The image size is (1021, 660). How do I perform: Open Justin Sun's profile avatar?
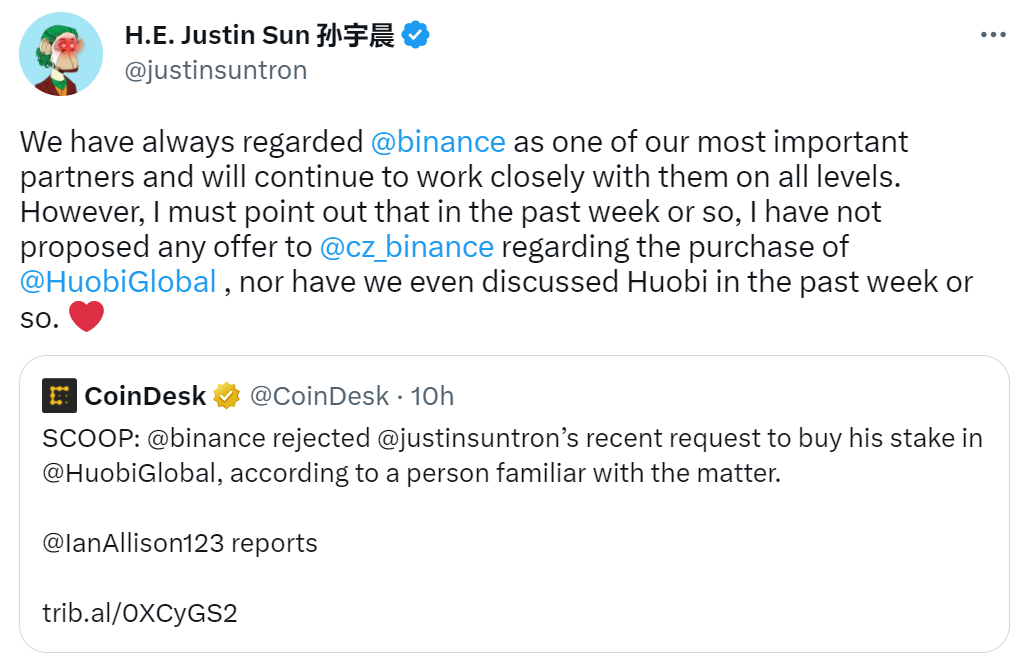(x=61, y=54)
